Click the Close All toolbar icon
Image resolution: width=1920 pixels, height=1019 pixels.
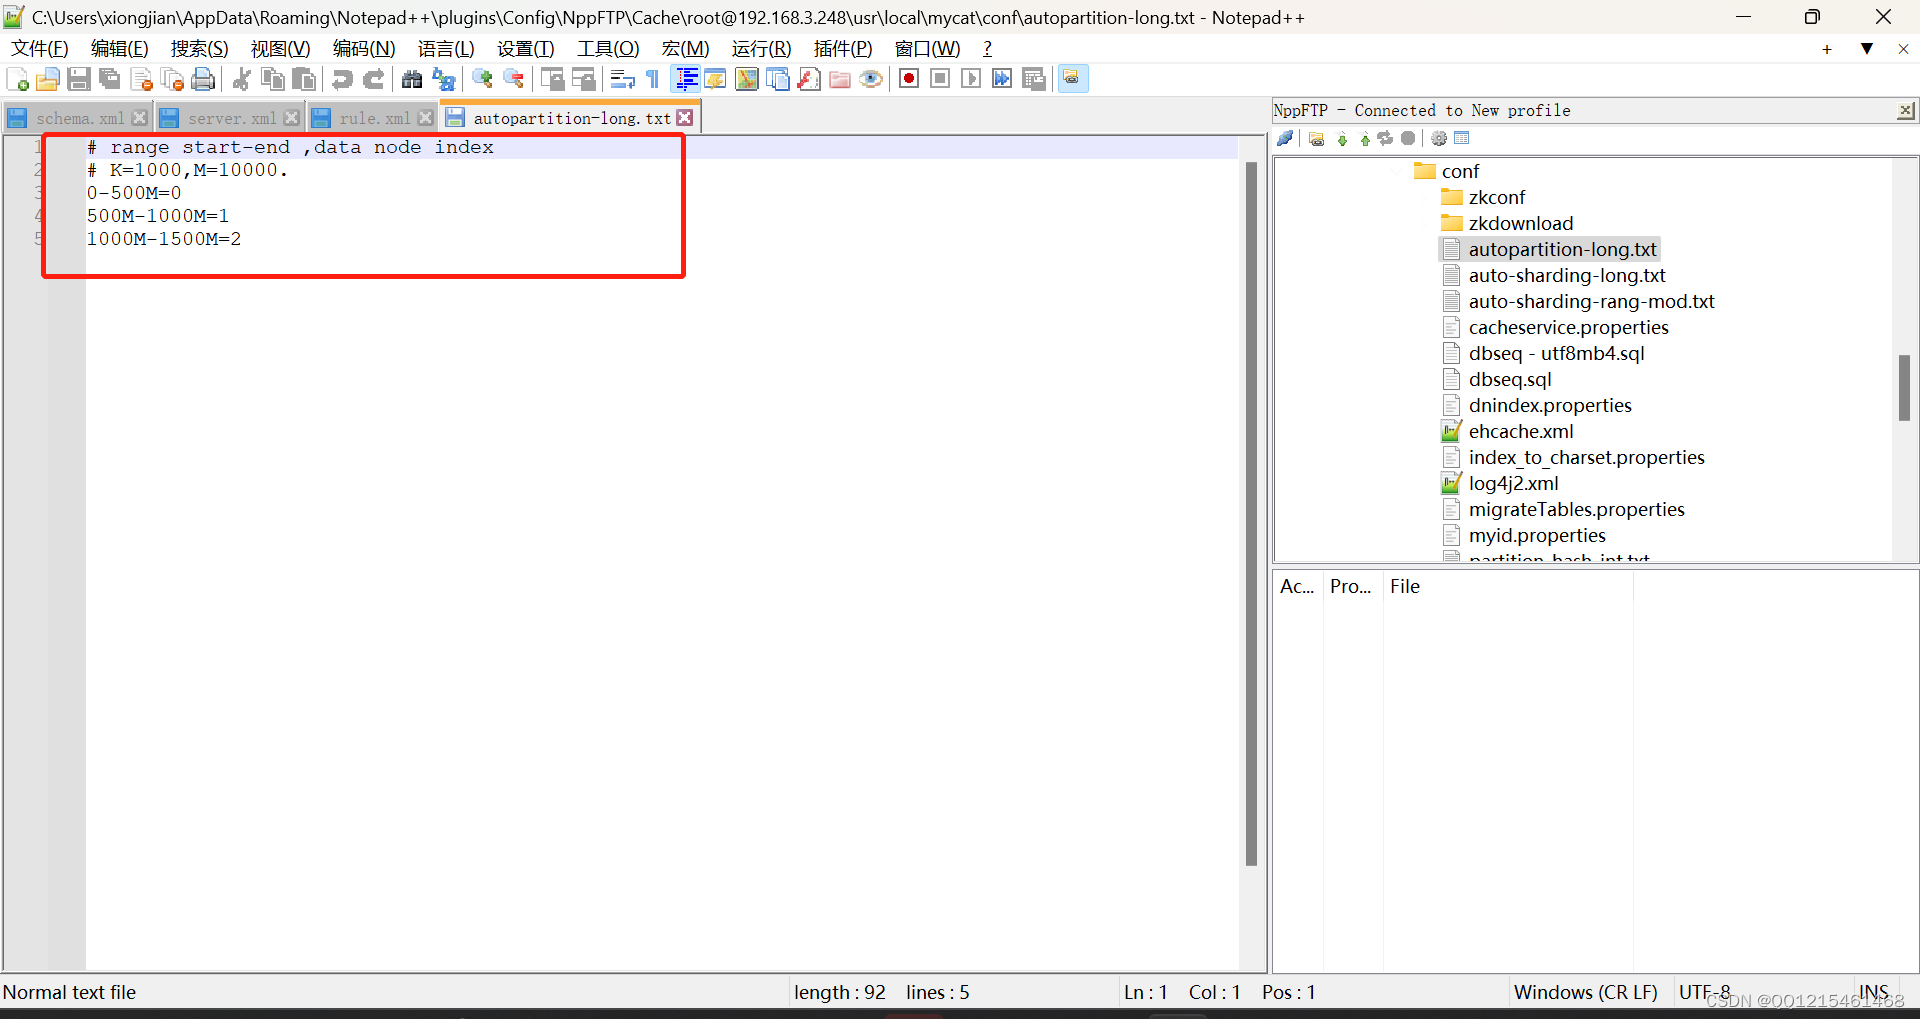(x=172, y=79)
